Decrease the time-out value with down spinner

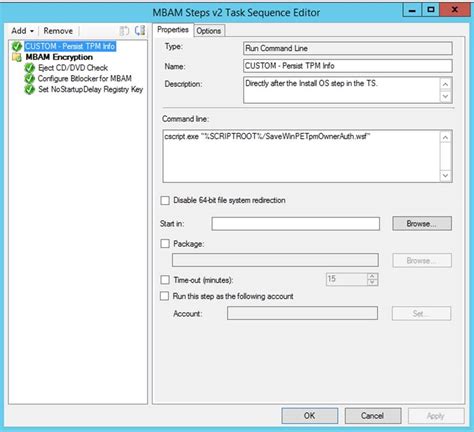tap(372, 283)
